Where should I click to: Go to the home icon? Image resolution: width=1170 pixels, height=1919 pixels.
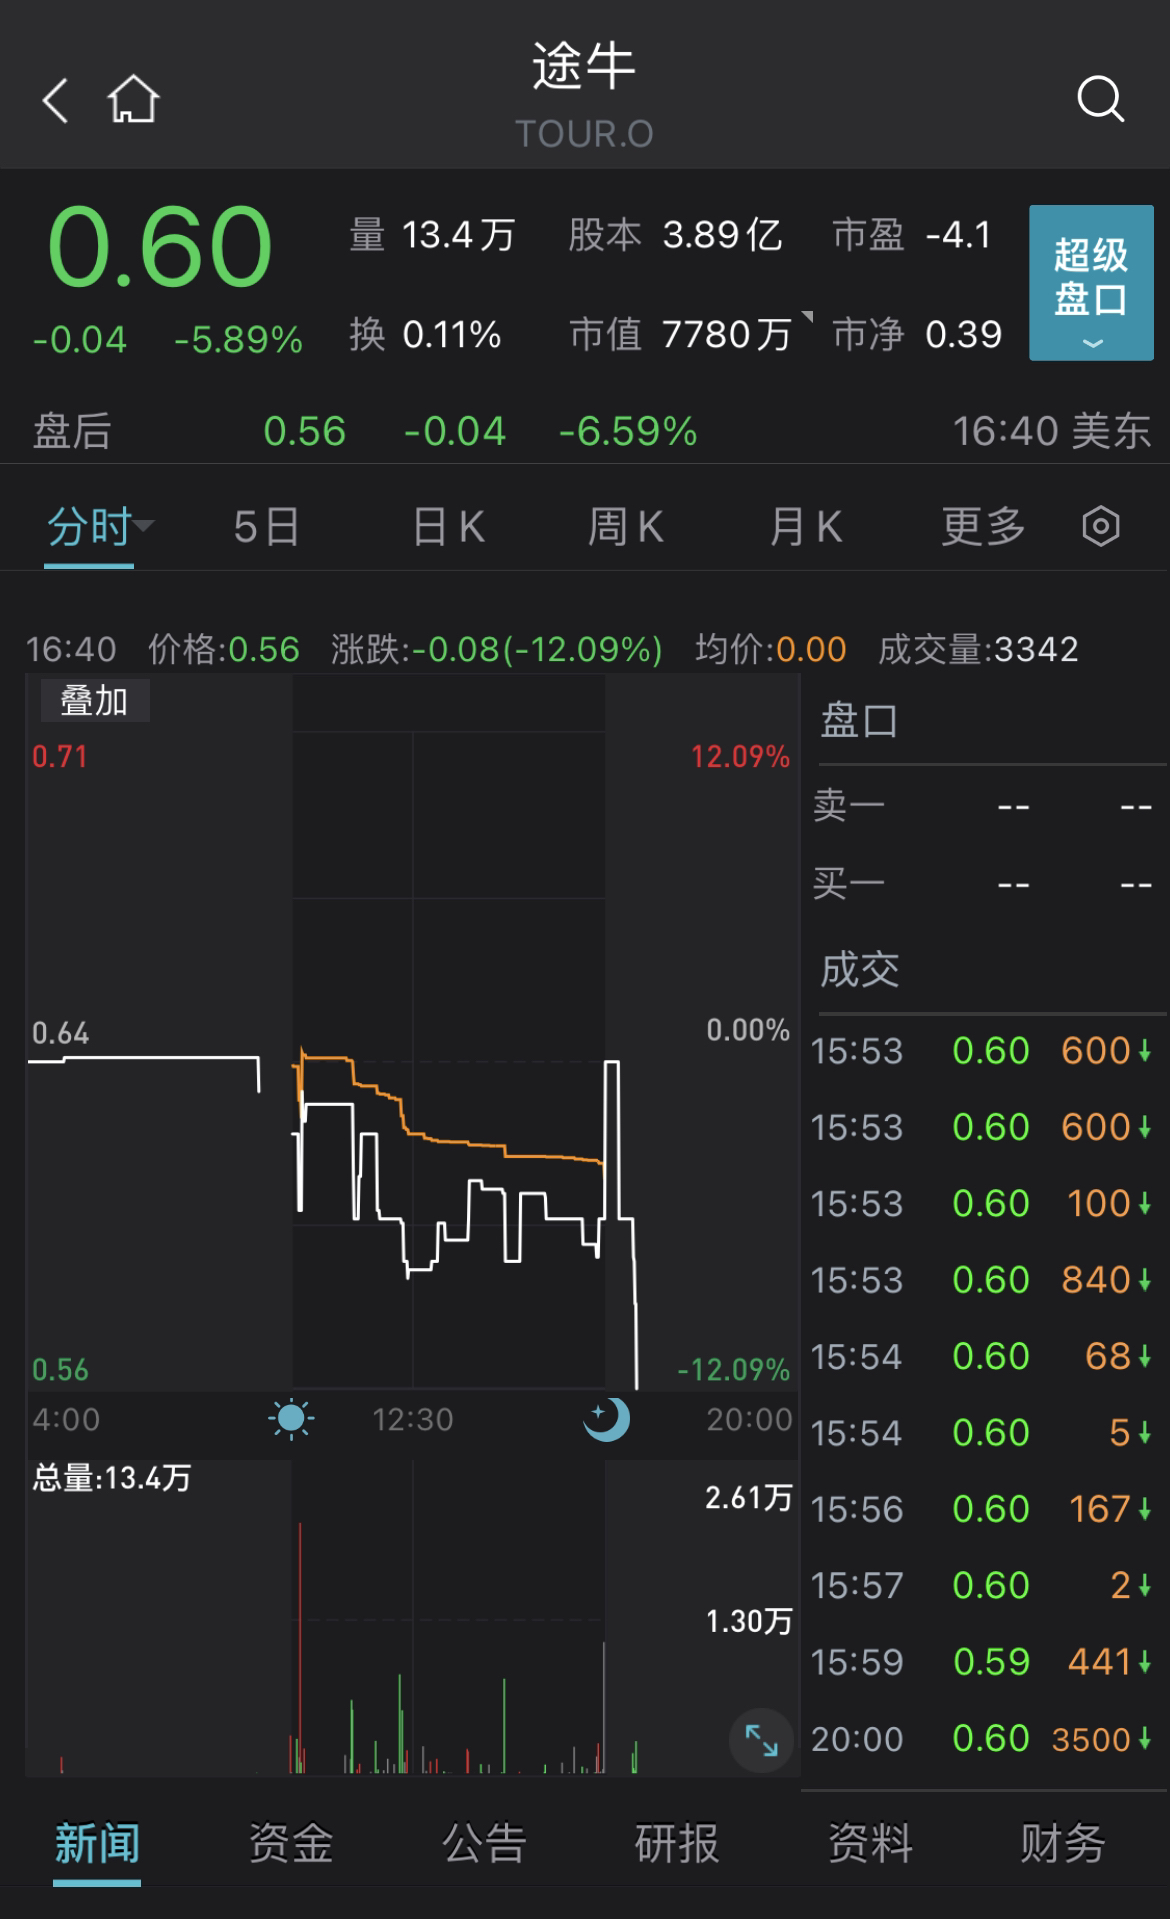[134, 99]
